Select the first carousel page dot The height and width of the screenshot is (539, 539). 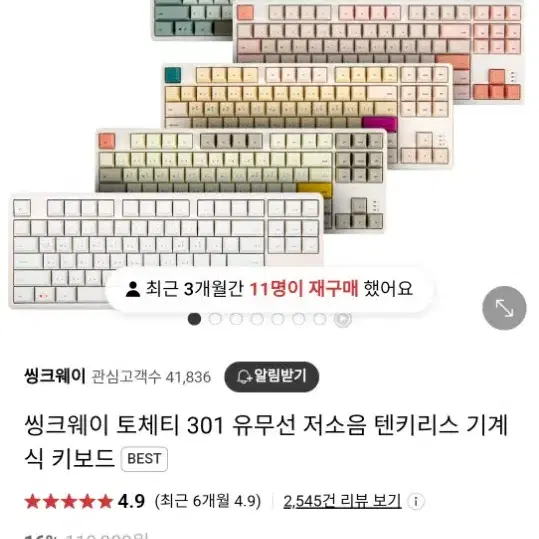(x=194, y=319)
